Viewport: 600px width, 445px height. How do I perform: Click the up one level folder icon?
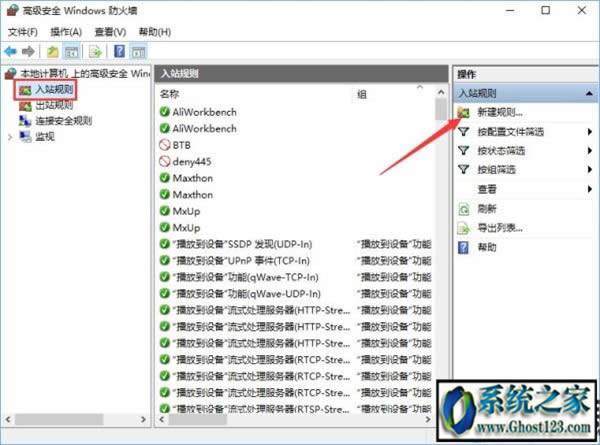52,51
